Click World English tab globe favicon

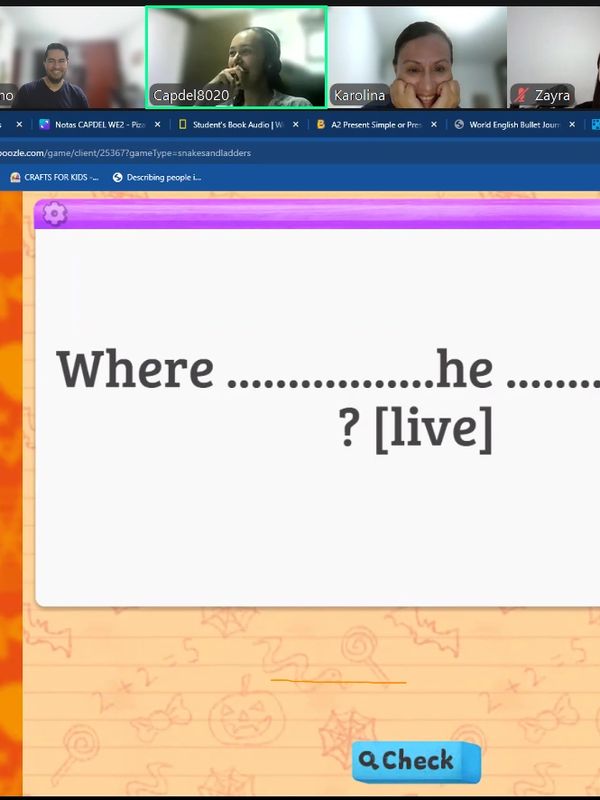459,124
